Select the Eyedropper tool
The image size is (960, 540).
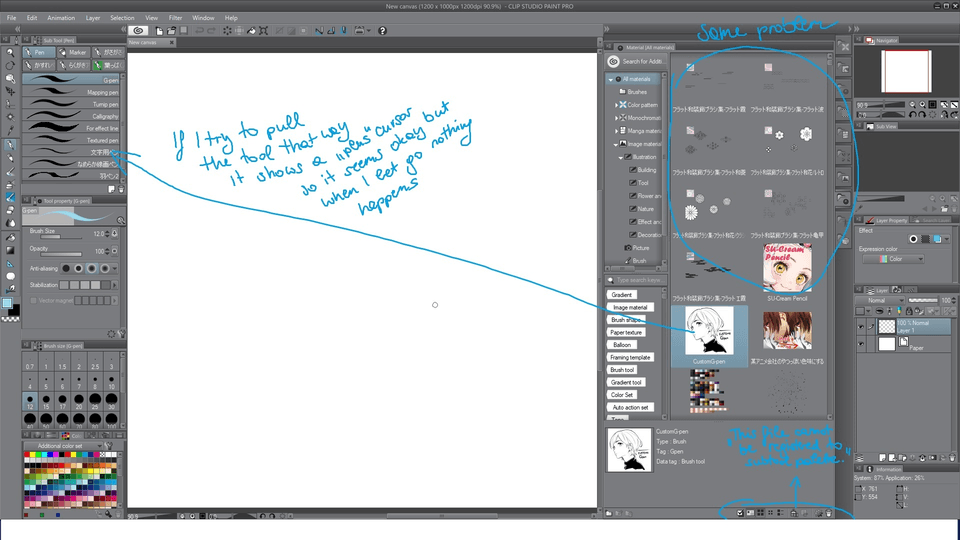click(x=10, y=130)
